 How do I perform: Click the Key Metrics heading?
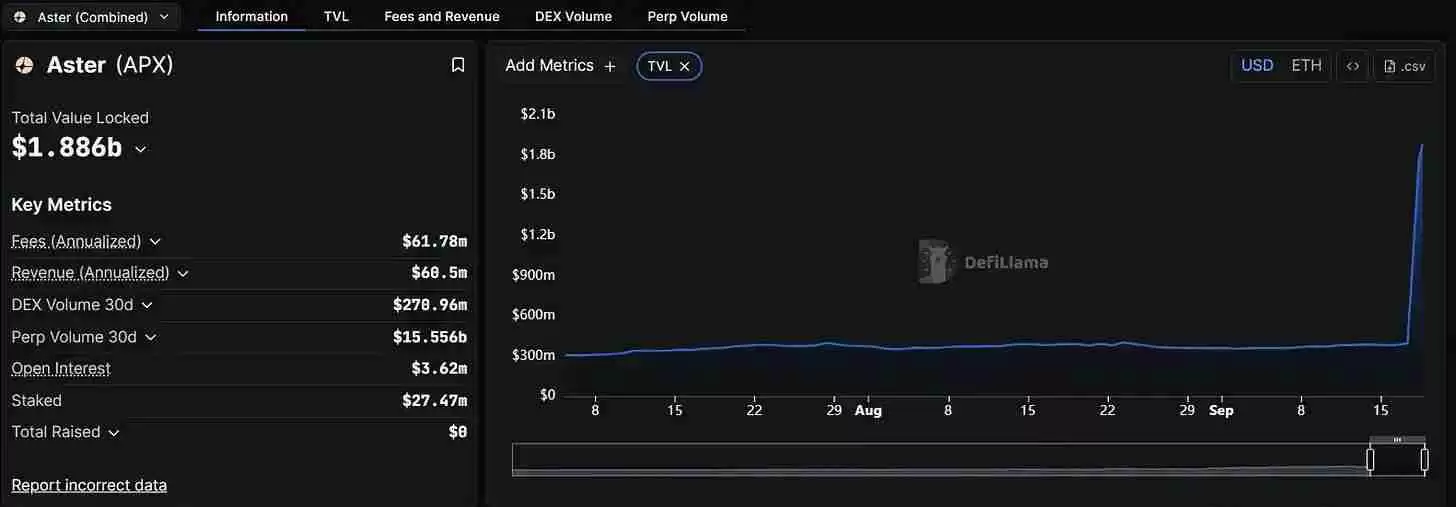(x=61, y=205)
